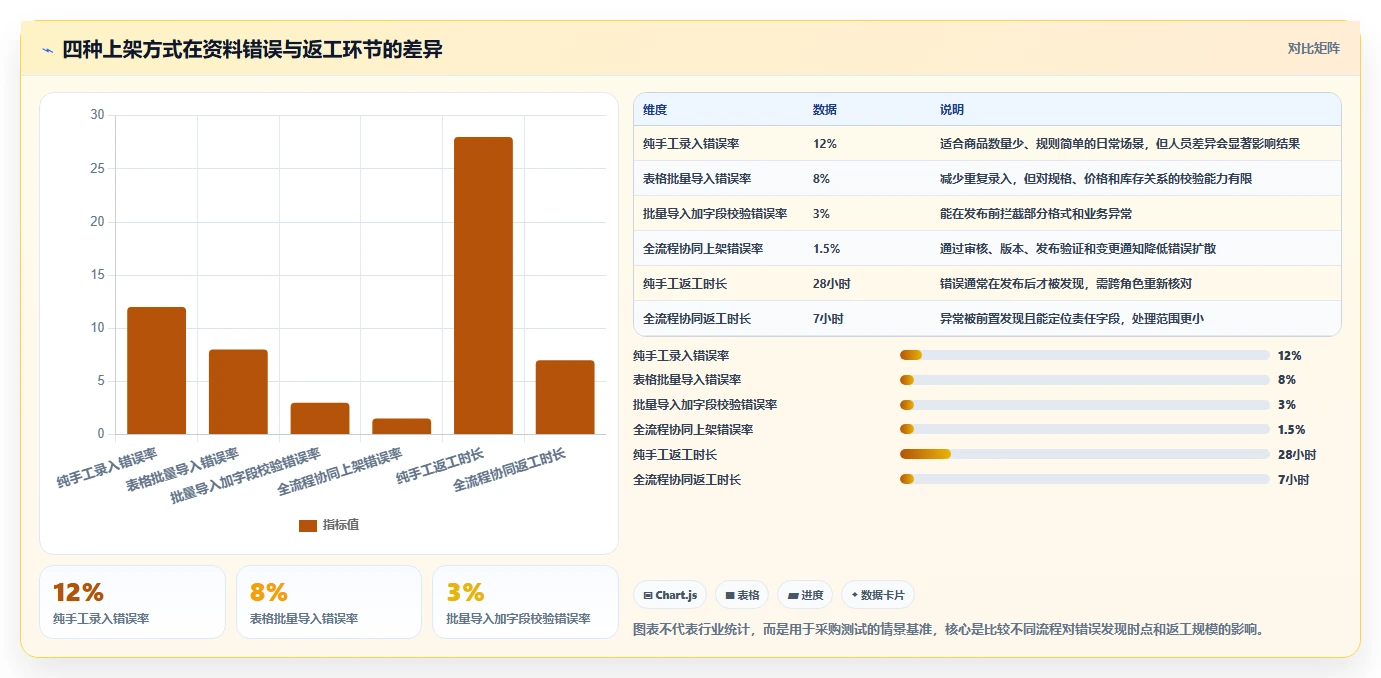Click the slanted x-axis label 全流程协同返工时长
The height and width of the screenshot is (678, 1381).
coord(509,470)
